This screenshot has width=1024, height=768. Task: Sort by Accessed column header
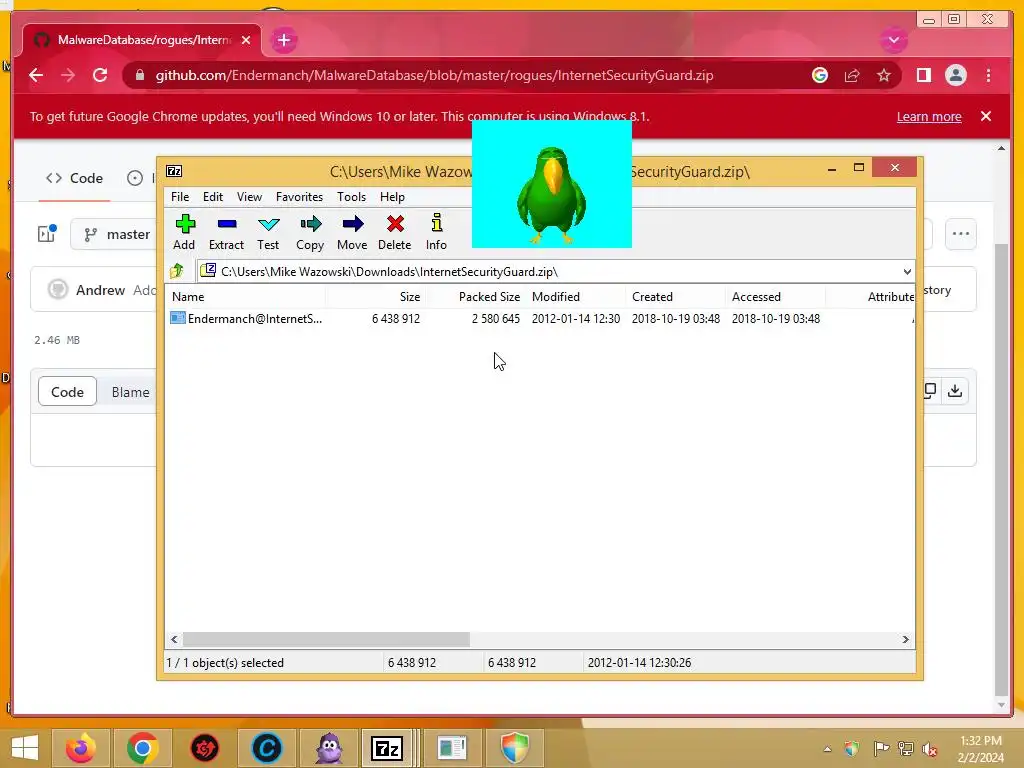point(776,296)
